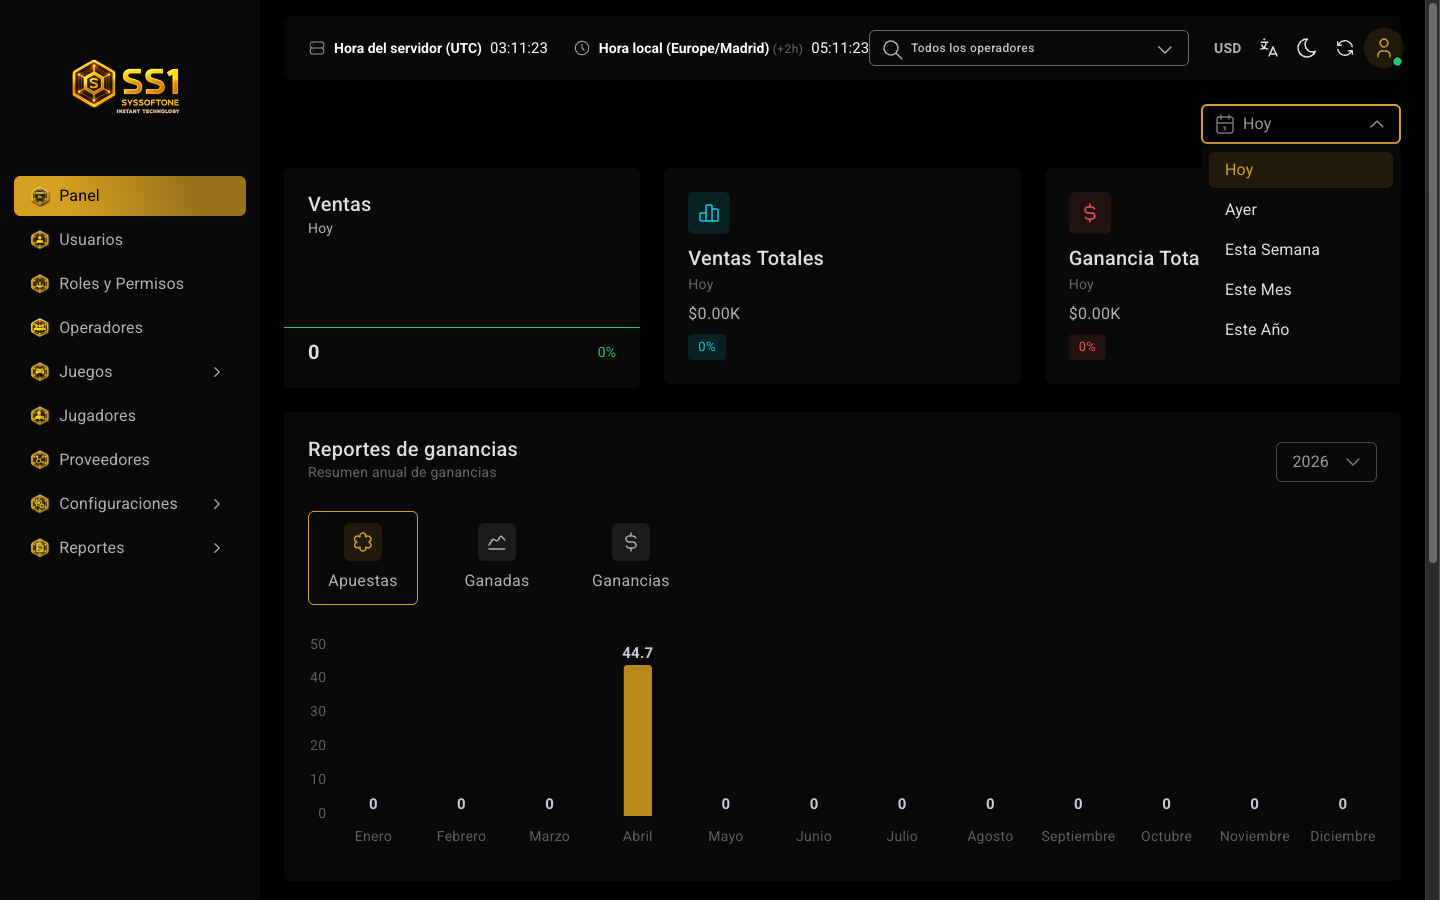Click the Ganadas chart icon
Image resolution: width=1440 pixels, height=900 pixels.
497,542
